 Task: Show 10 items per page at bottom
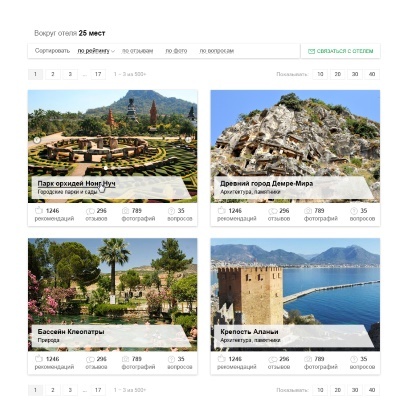[x=320, y=390]
